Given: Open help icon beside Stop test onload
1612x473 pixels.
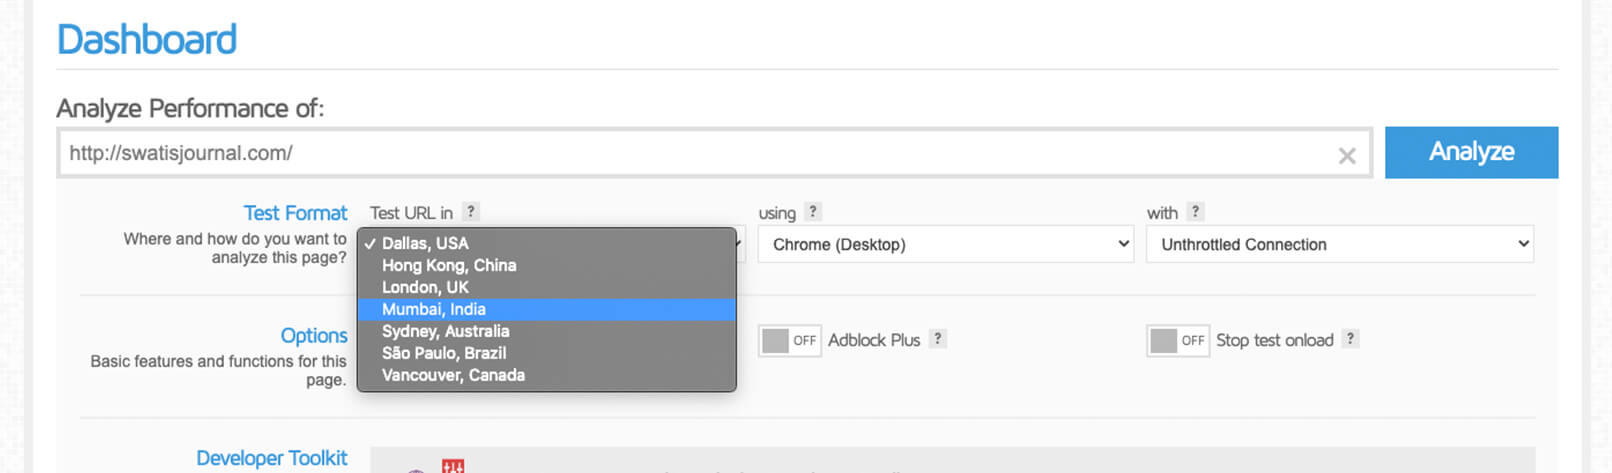Looking at the screenshot, I should 1350,339.
